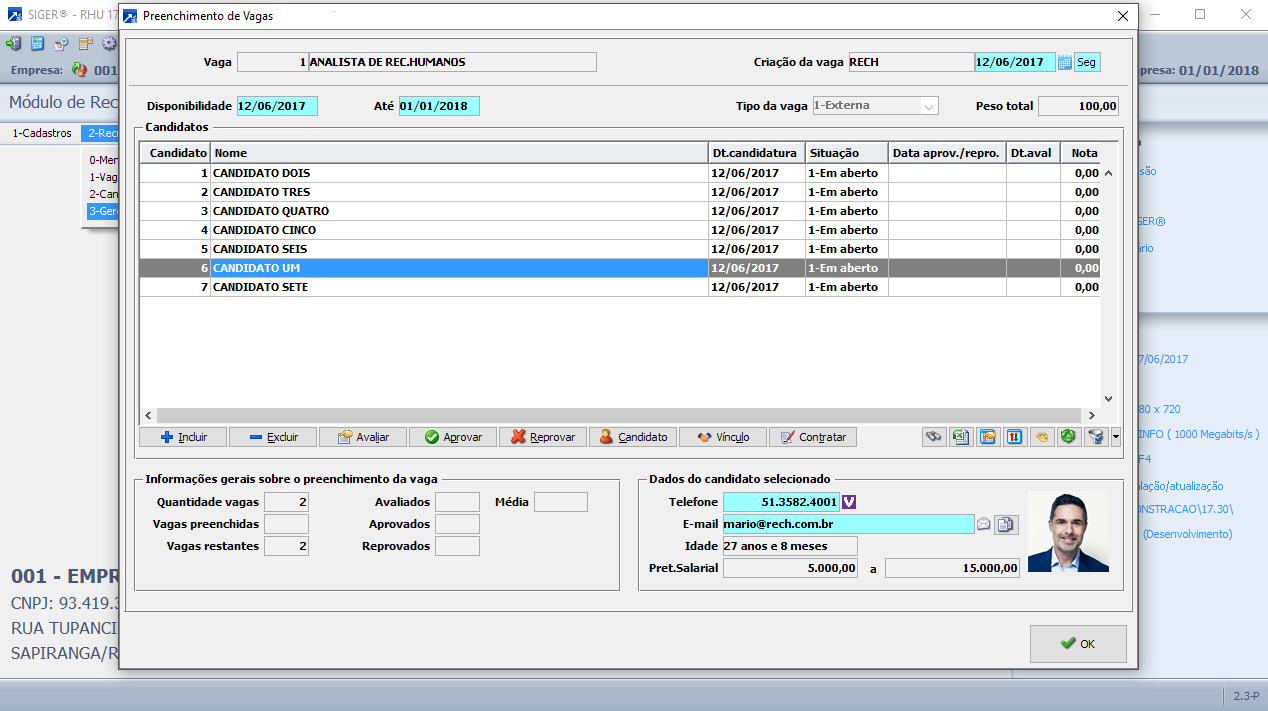Copy e-mail with the copy icon button
This screenshot has height=711, width=1268.
click(1006, 524)
